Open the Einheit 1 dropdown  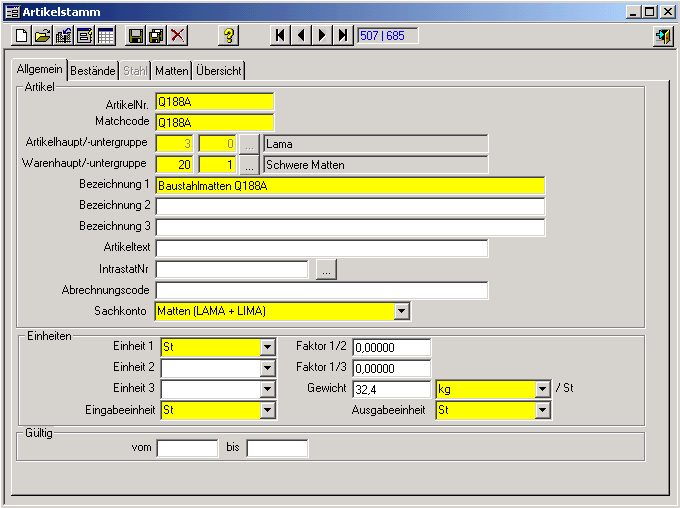[267, 348]
